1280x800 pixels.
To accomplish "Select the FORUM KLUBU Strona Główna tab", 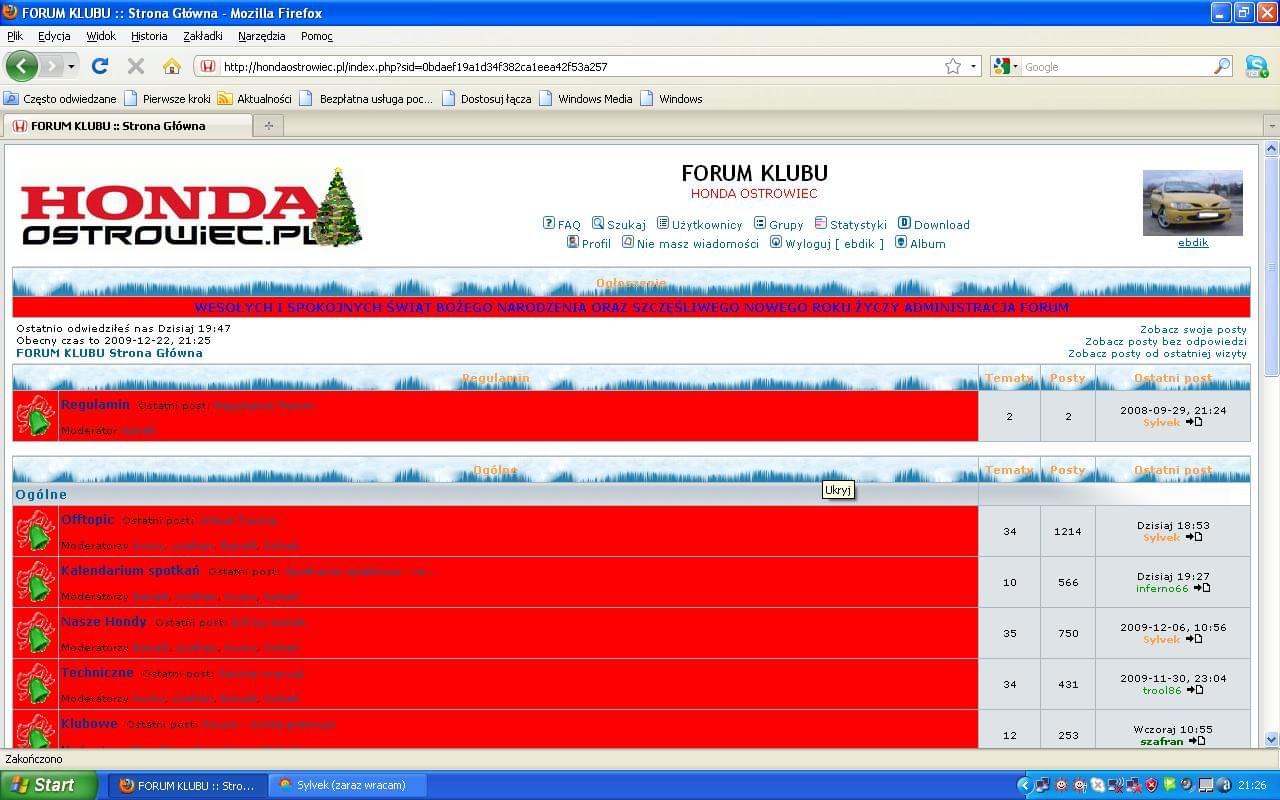I will pyautogui.click(x=128, y=126).
